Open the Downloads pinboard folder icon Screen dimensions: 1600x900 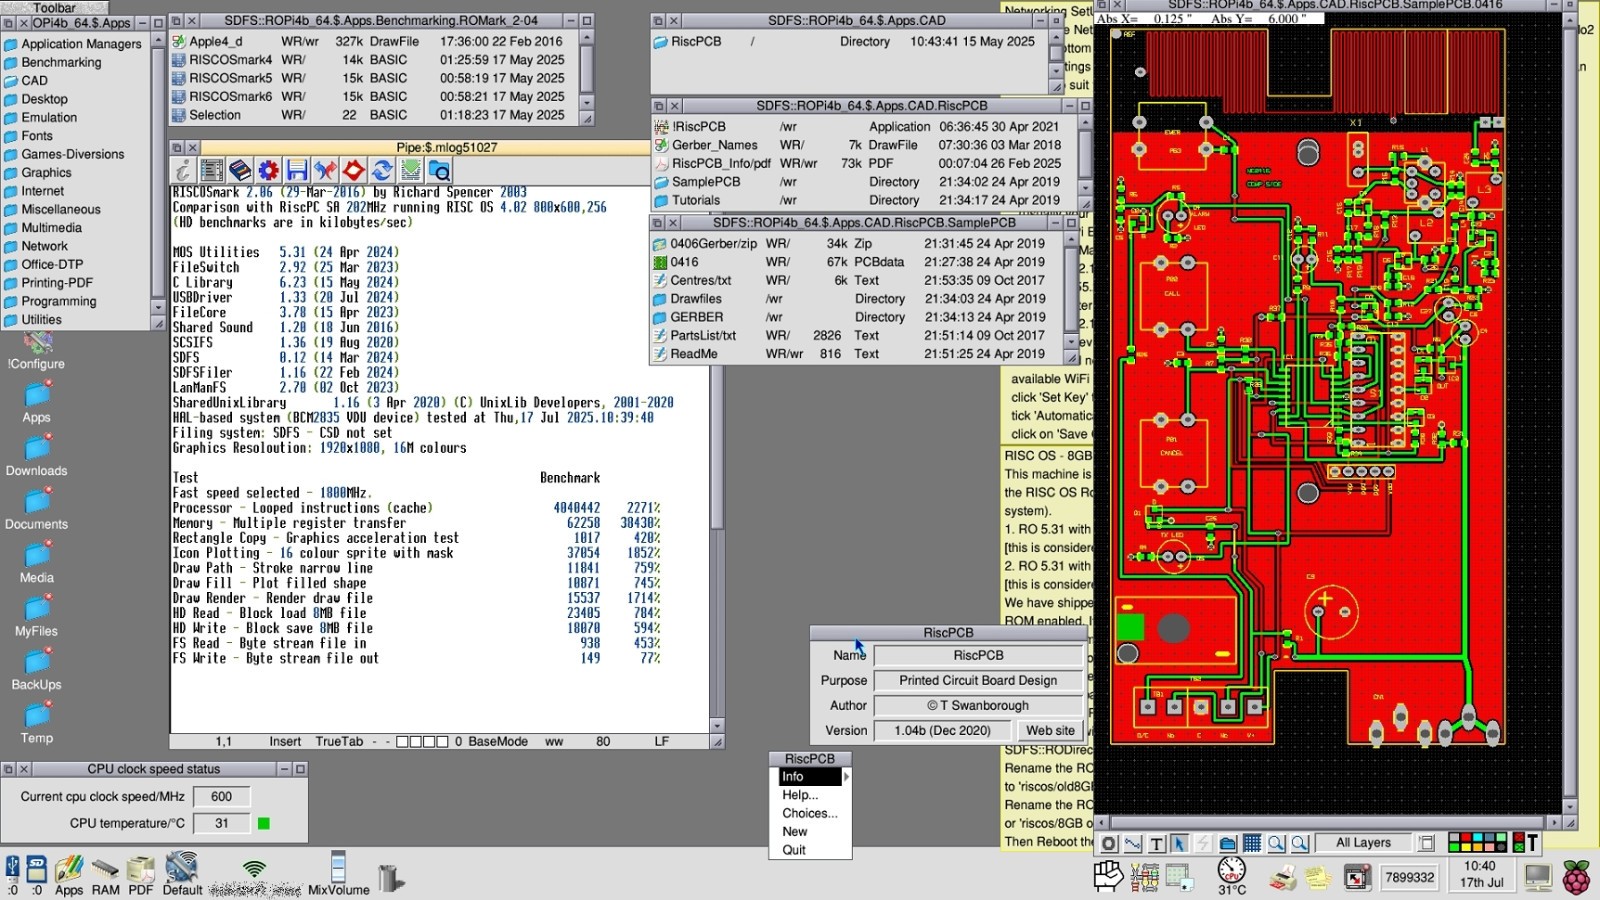[37, 456]
